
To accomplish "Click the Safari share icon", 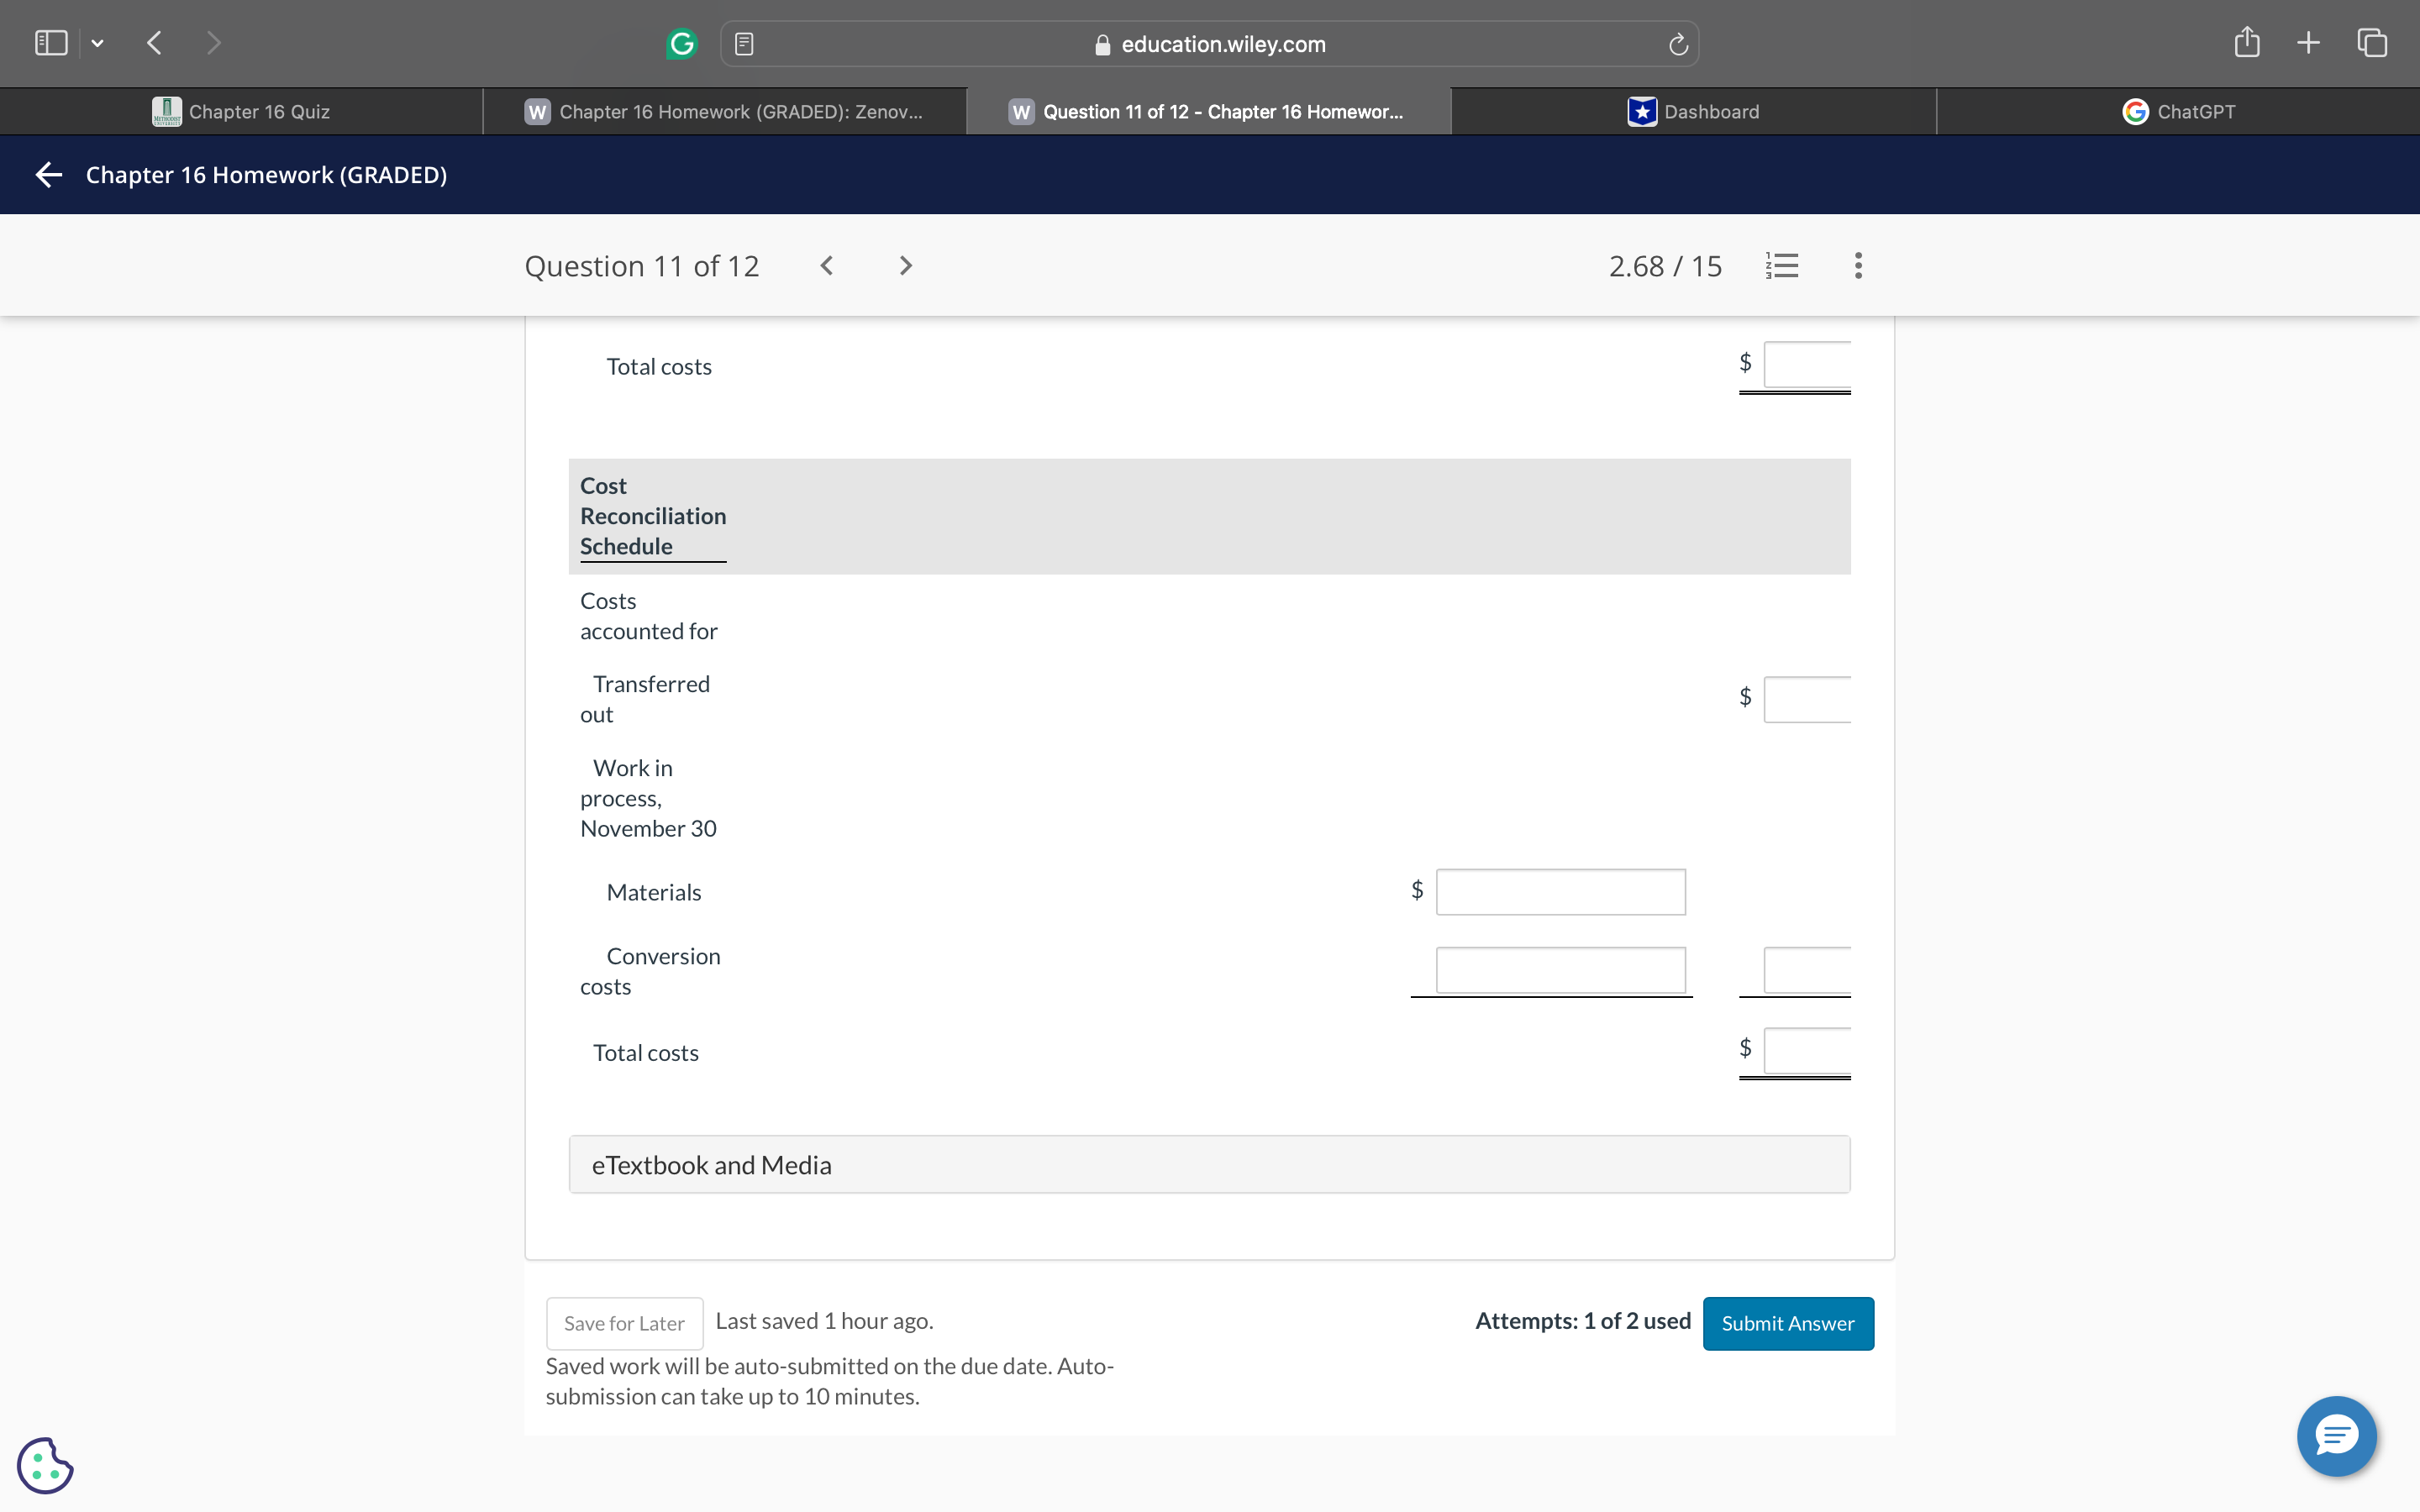I will (x=2246, y=42).
